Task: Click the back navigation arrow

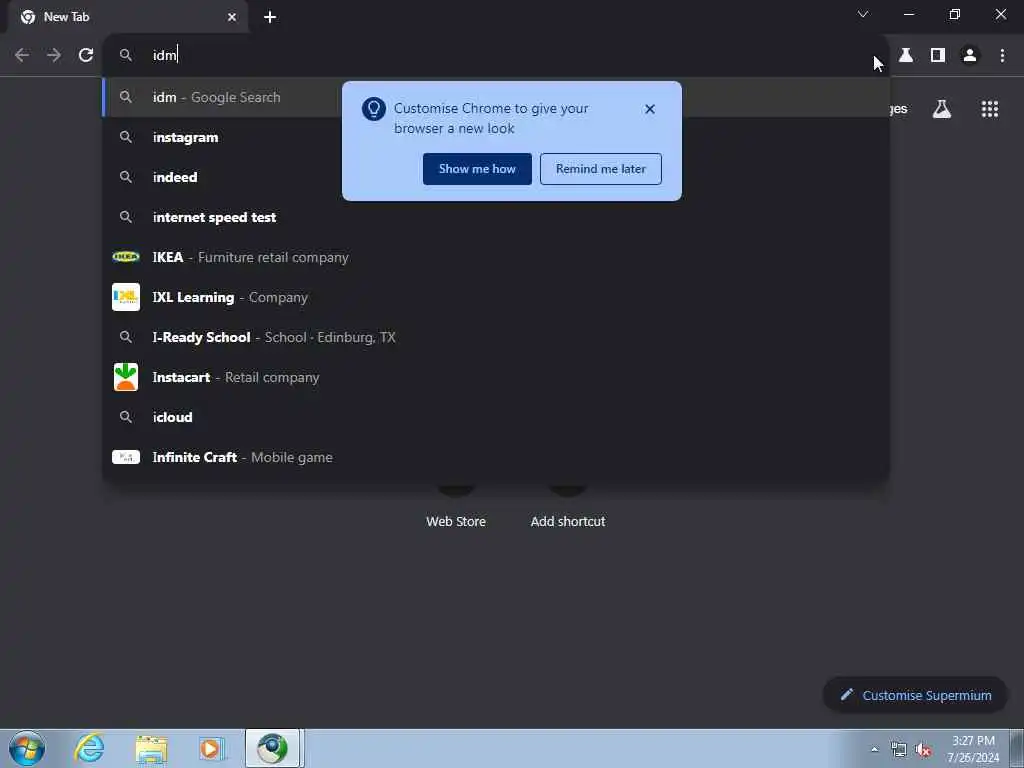Action: pos(22,56)
